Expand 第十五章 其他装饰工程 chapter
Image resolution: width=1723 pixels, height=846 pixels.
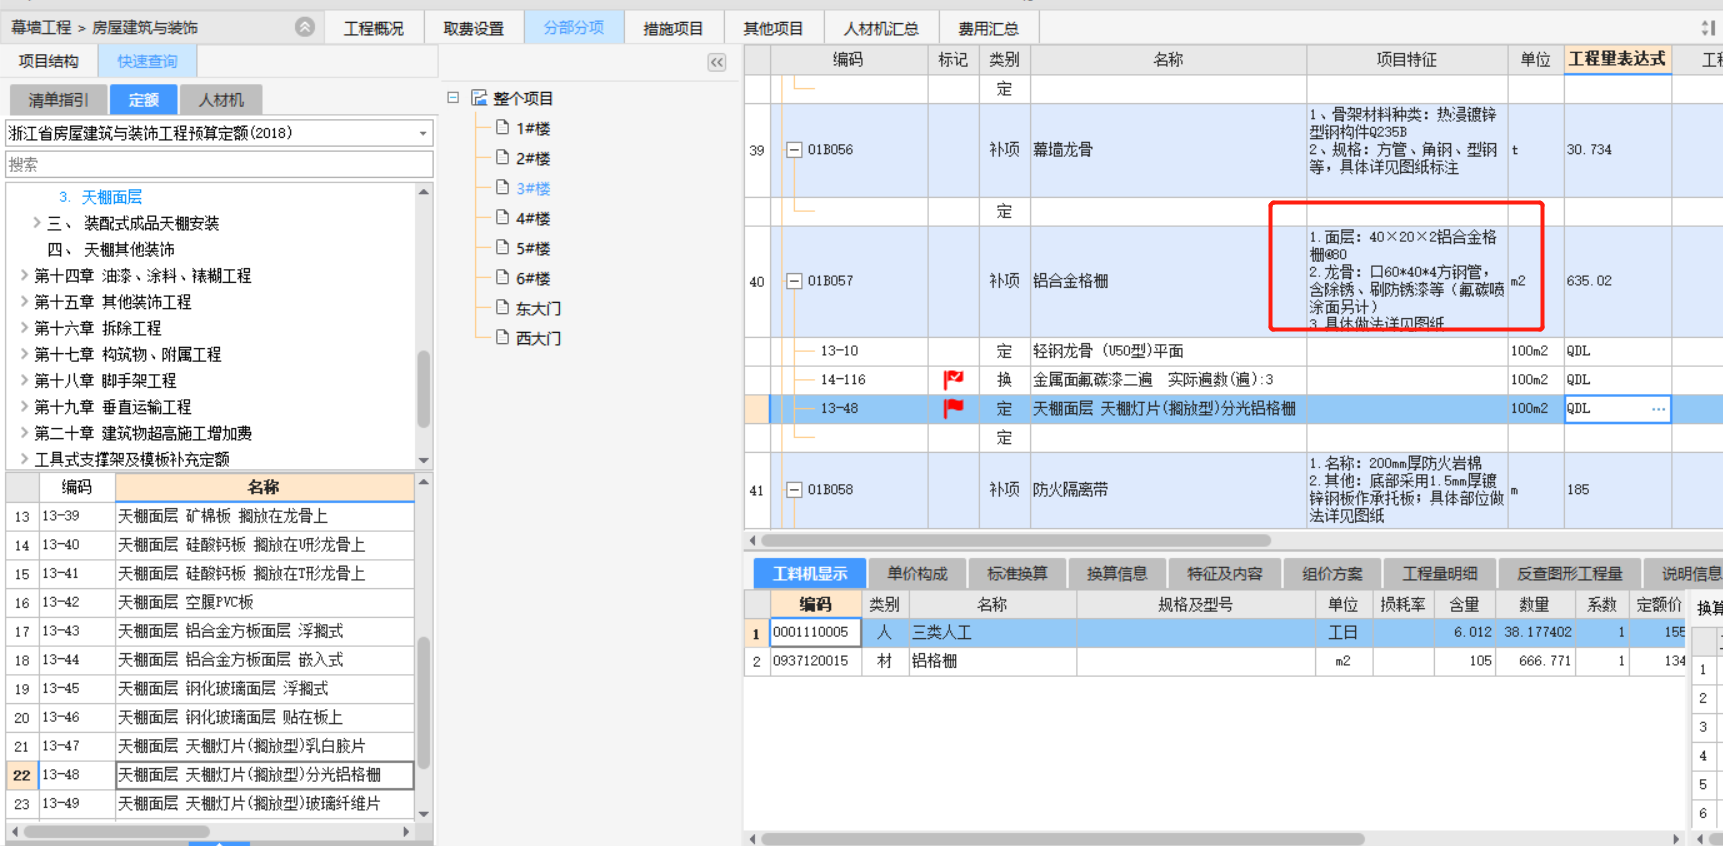(x=24, y=301)
